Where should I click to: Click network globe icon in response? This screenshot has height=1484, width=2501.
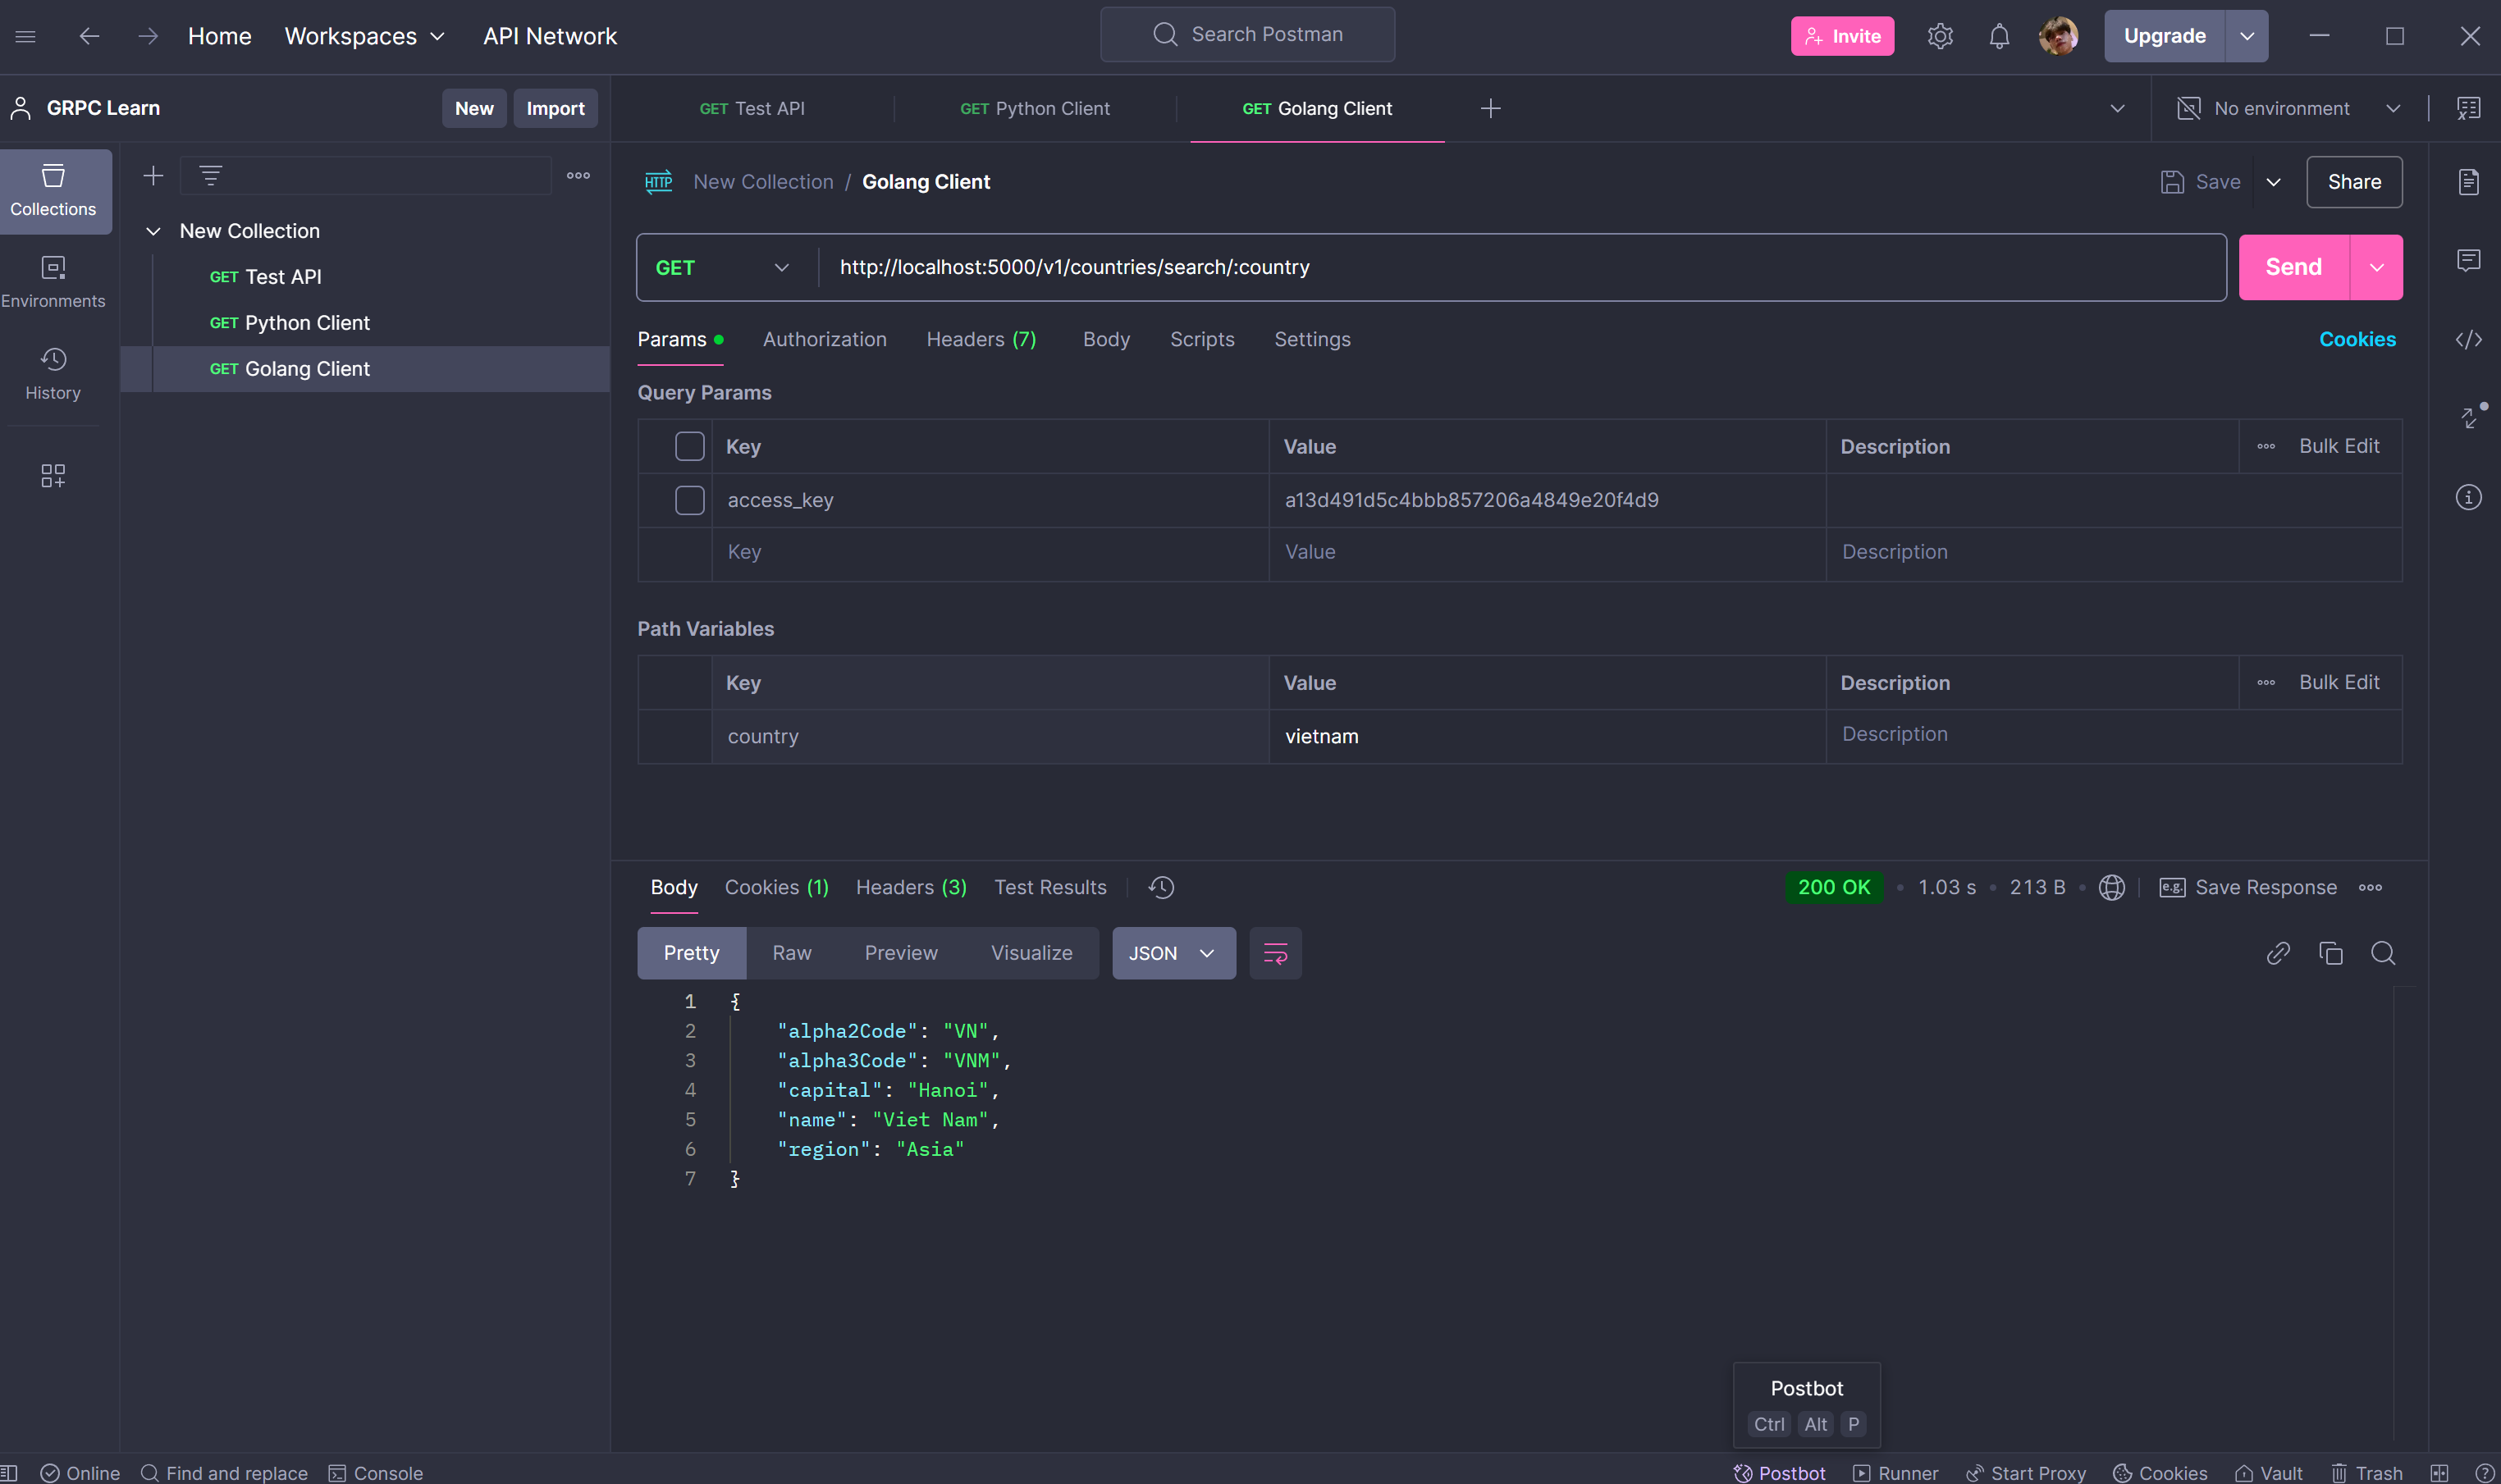pyautogui.click(x=2111, y=887)
